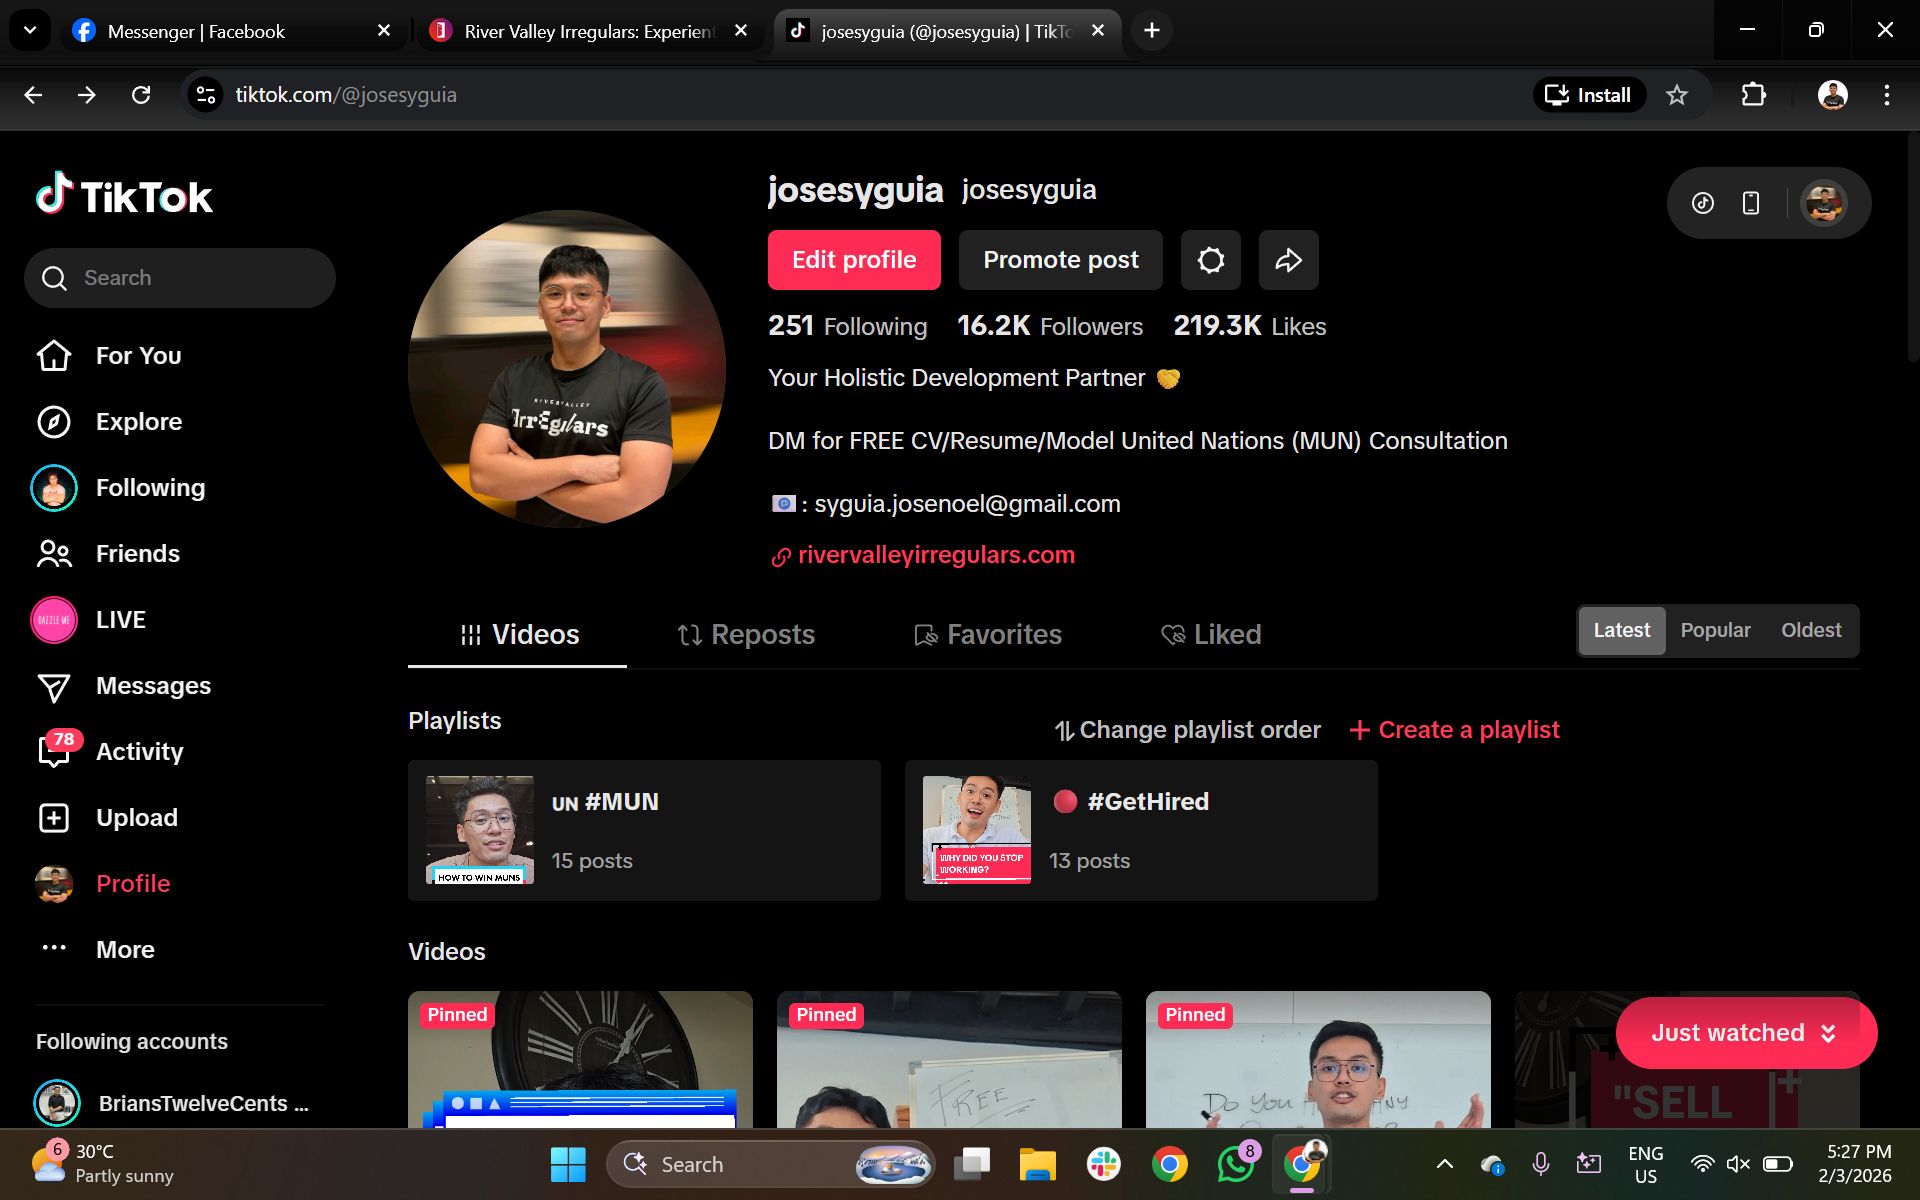1920x1200 pixels.
Task: Click the TikTok search field
Action: [180, 278]
